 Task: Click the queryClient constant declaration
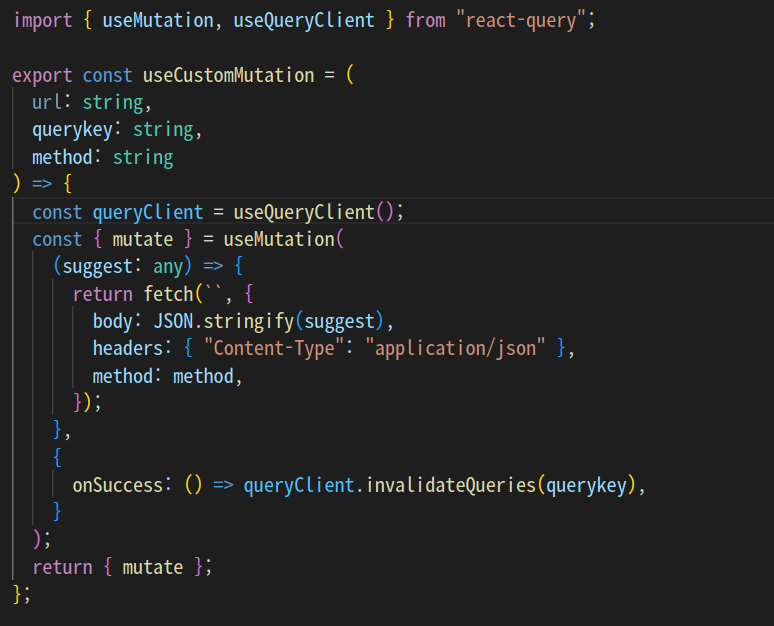point(148,212)
